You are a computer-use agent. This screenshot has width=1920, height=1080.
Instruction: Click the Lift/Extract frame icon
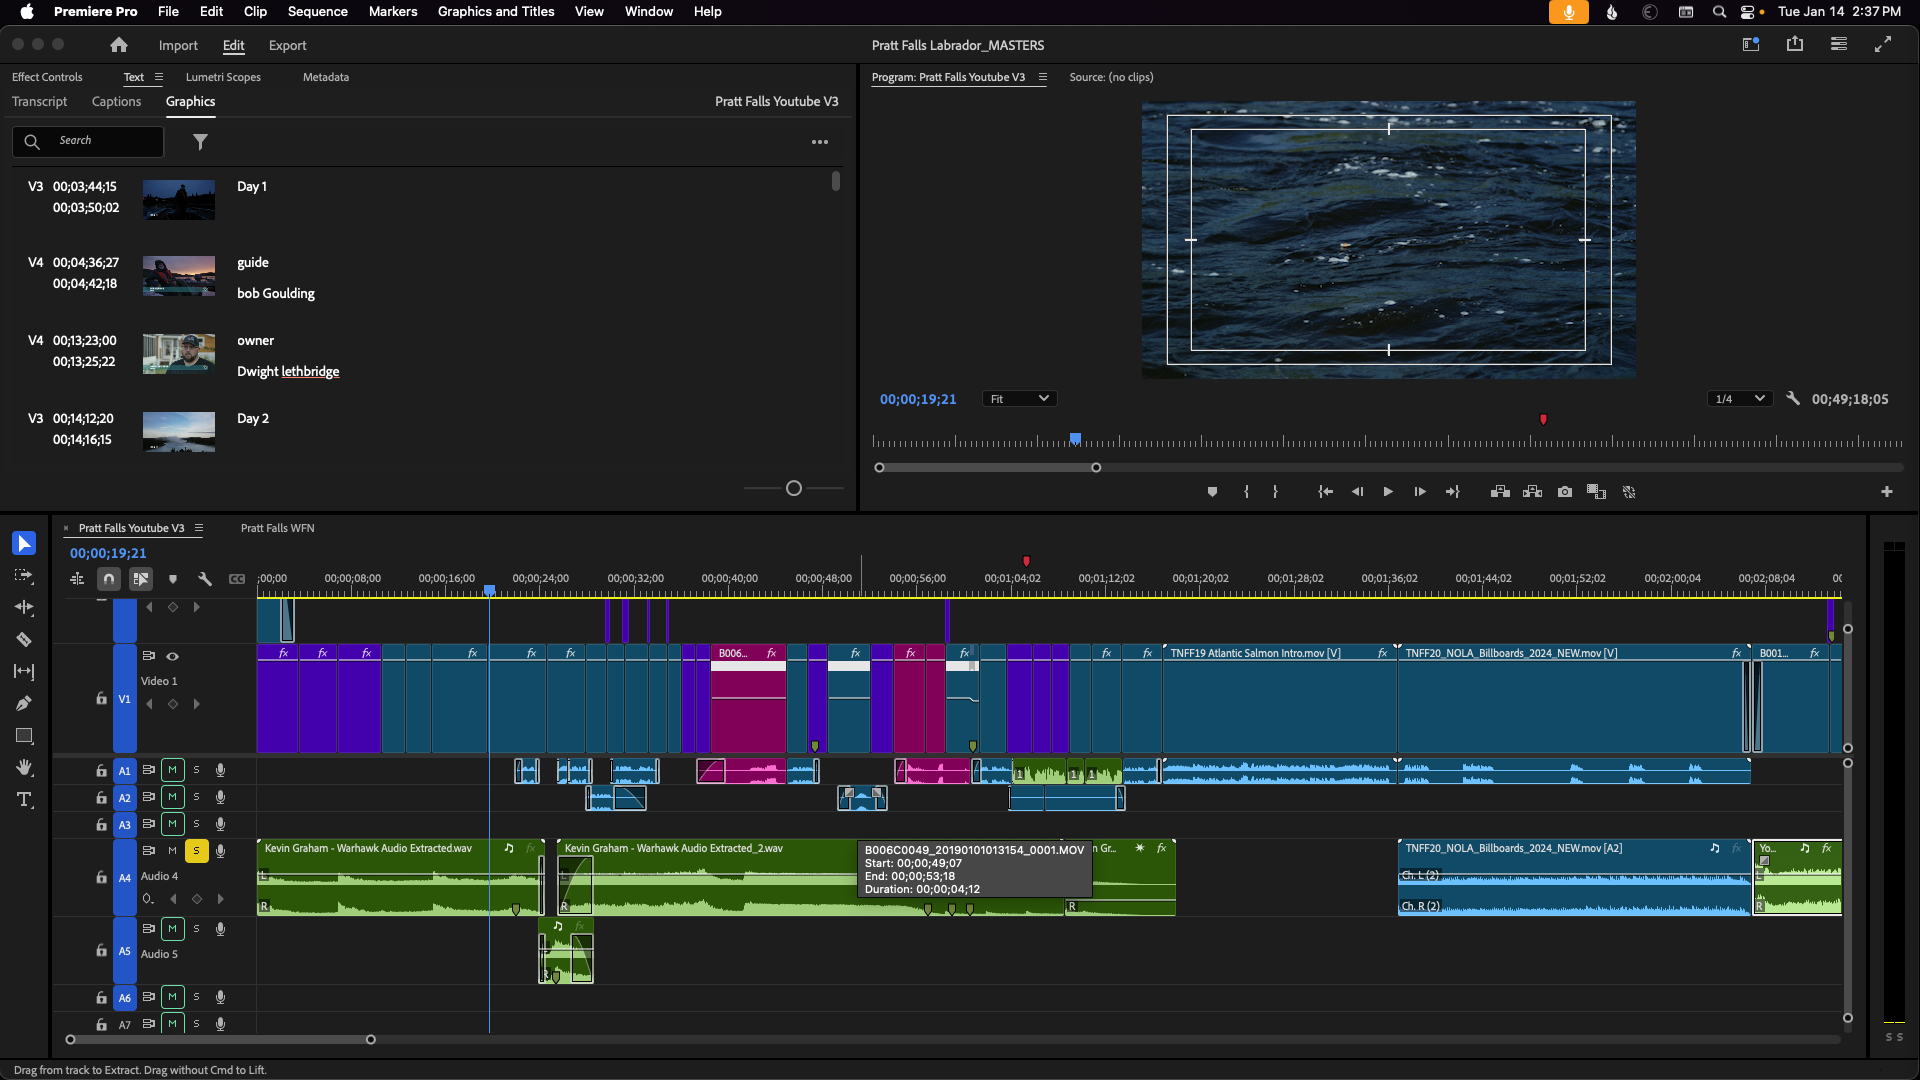[1499, 492]
